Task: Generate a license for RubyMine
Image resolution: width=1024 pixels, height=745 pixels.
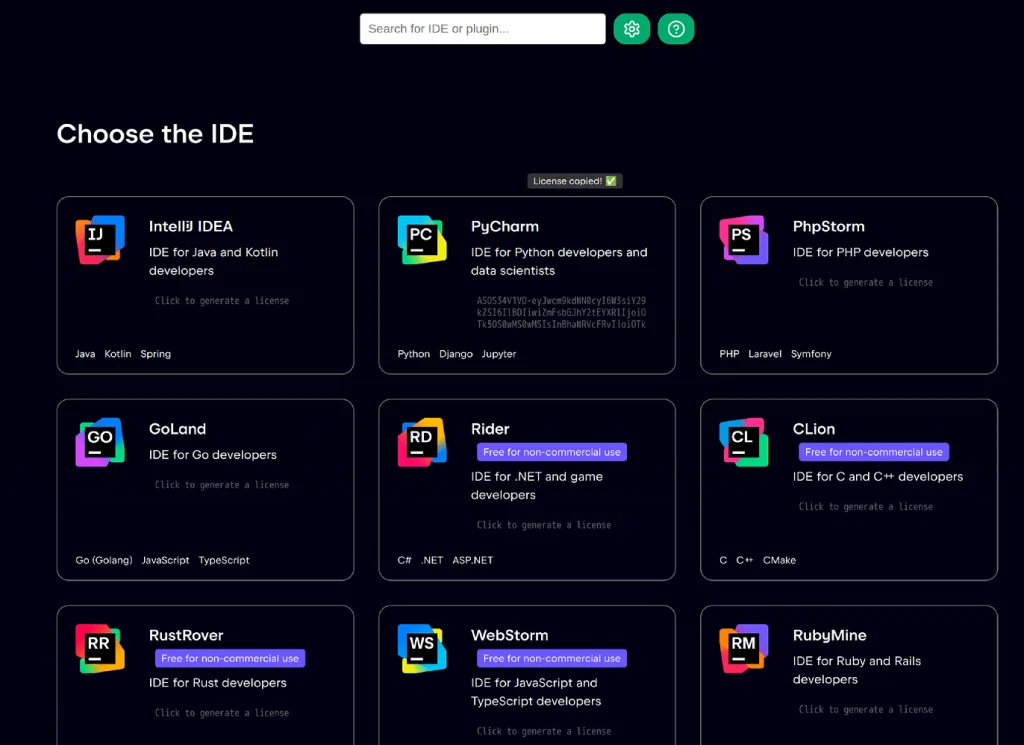Action: pyautogui.click(x=866, y=709)
